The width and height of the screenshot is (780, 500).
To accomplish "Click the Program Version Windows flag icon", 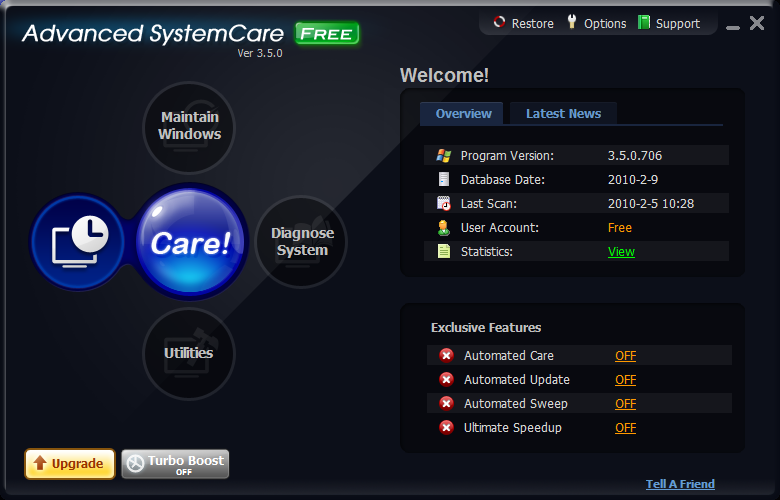I will coord(443,156).
